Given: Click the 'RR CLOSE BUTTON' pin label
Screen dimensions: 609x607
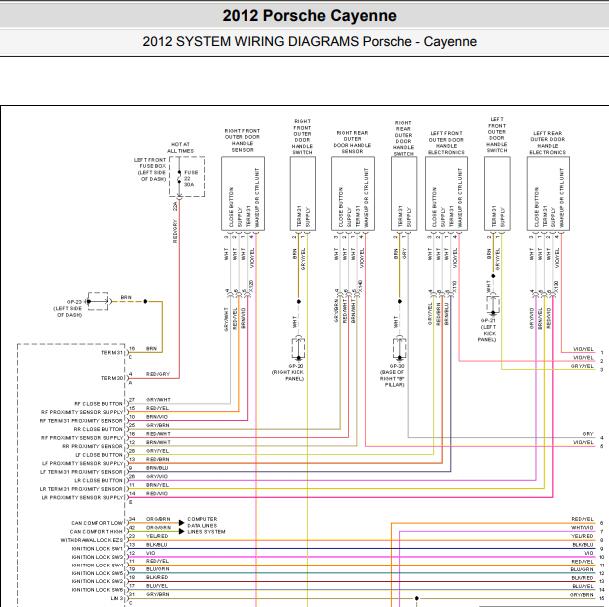Looking at the screenshot, I should click(98, 429).
